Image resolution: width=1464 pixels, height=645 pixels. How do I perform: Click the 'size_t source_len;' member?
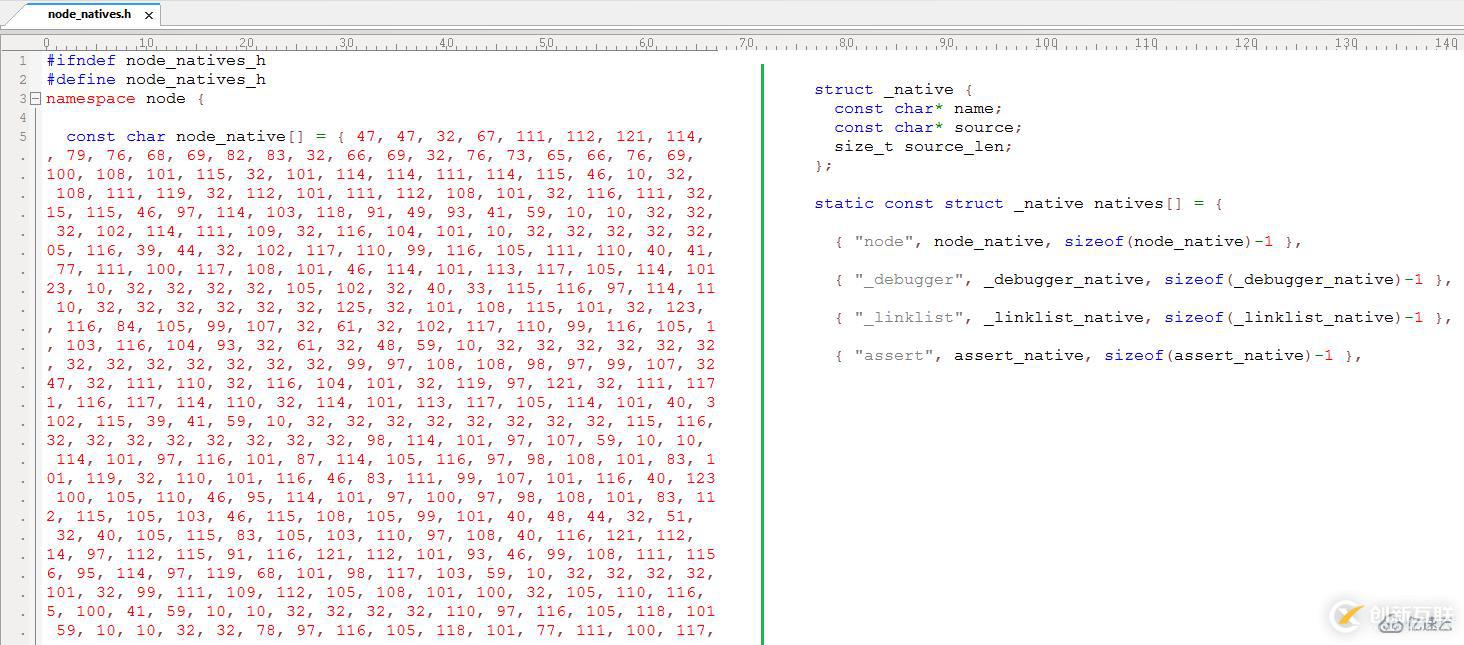click(x=924, y=147)
